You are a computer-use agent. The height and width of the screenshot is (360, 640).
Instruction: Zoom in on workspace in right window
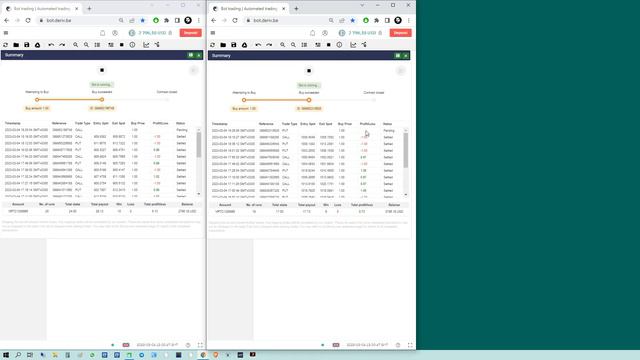(282, 45)
